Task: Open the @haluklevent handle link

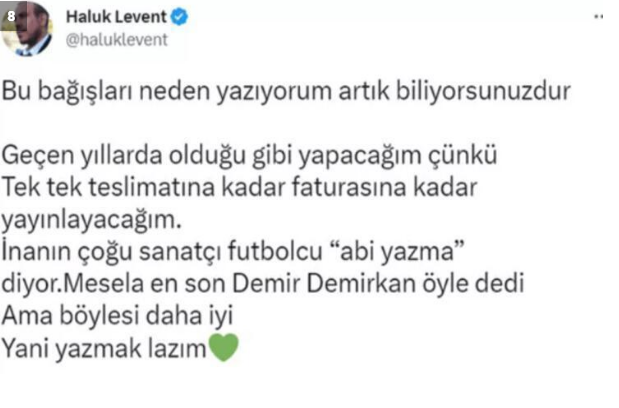Action: coord(116,40)
